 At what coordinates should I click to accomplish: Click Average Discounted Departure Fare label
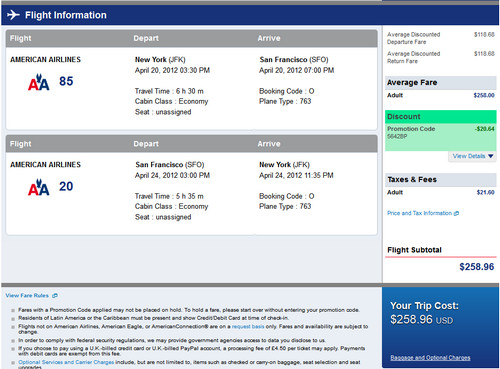413,38
